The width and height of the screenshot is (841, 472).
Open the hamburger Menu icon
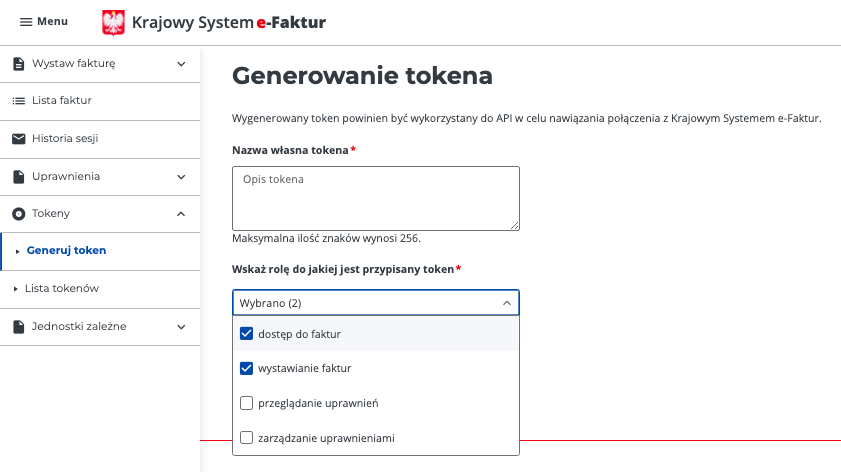pyautogui.click(x=26, y=22)
